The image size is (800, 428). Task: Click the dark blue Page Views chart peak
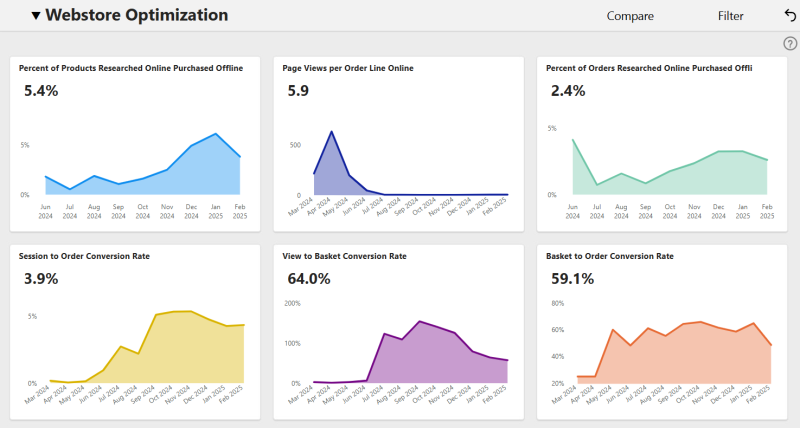coord(332,132)
